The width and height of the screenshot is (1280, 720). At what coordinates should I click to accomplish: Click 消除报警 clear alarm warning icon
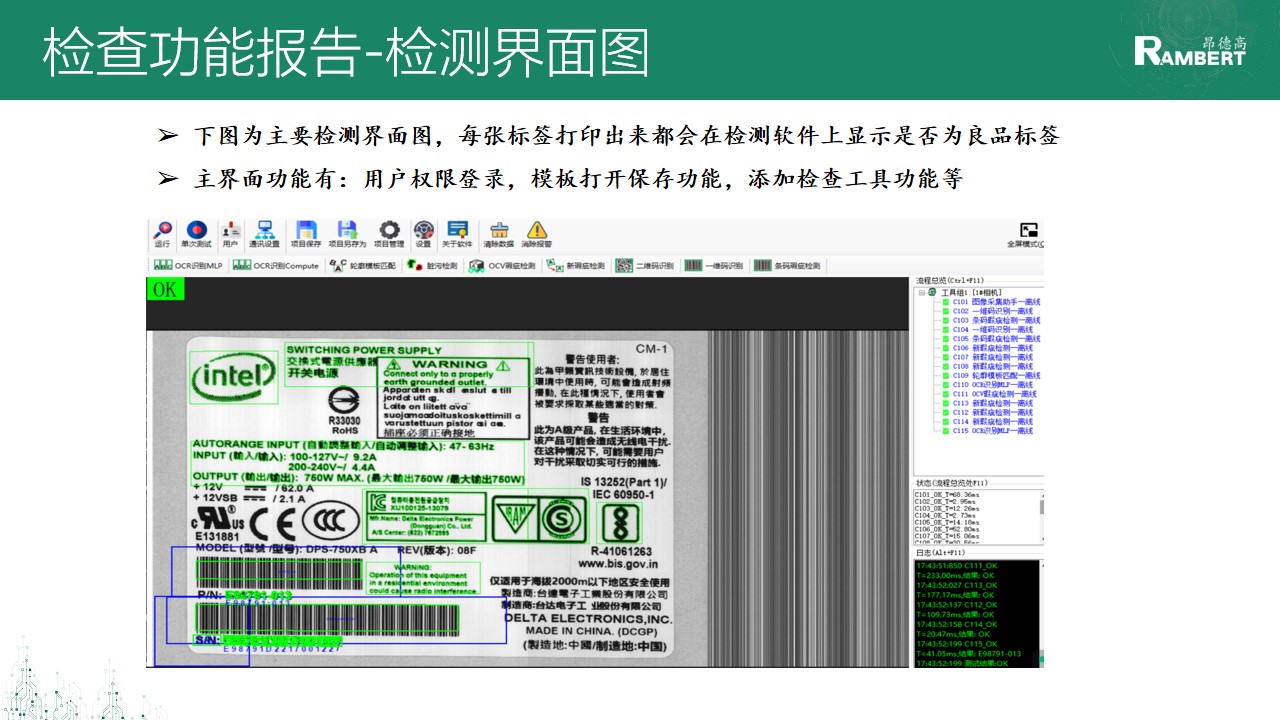[537, 235]
